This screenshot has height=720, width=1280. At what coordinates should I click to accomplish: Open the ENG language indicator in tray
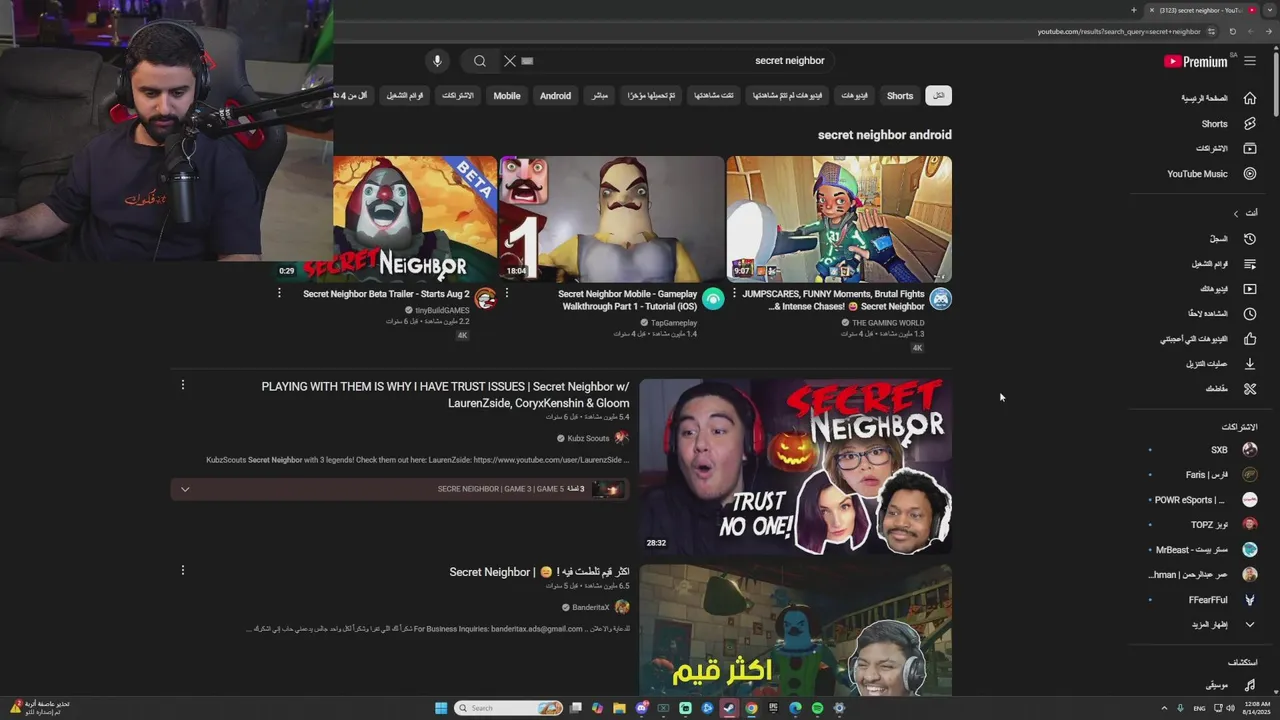click(x=1200, y=708)
